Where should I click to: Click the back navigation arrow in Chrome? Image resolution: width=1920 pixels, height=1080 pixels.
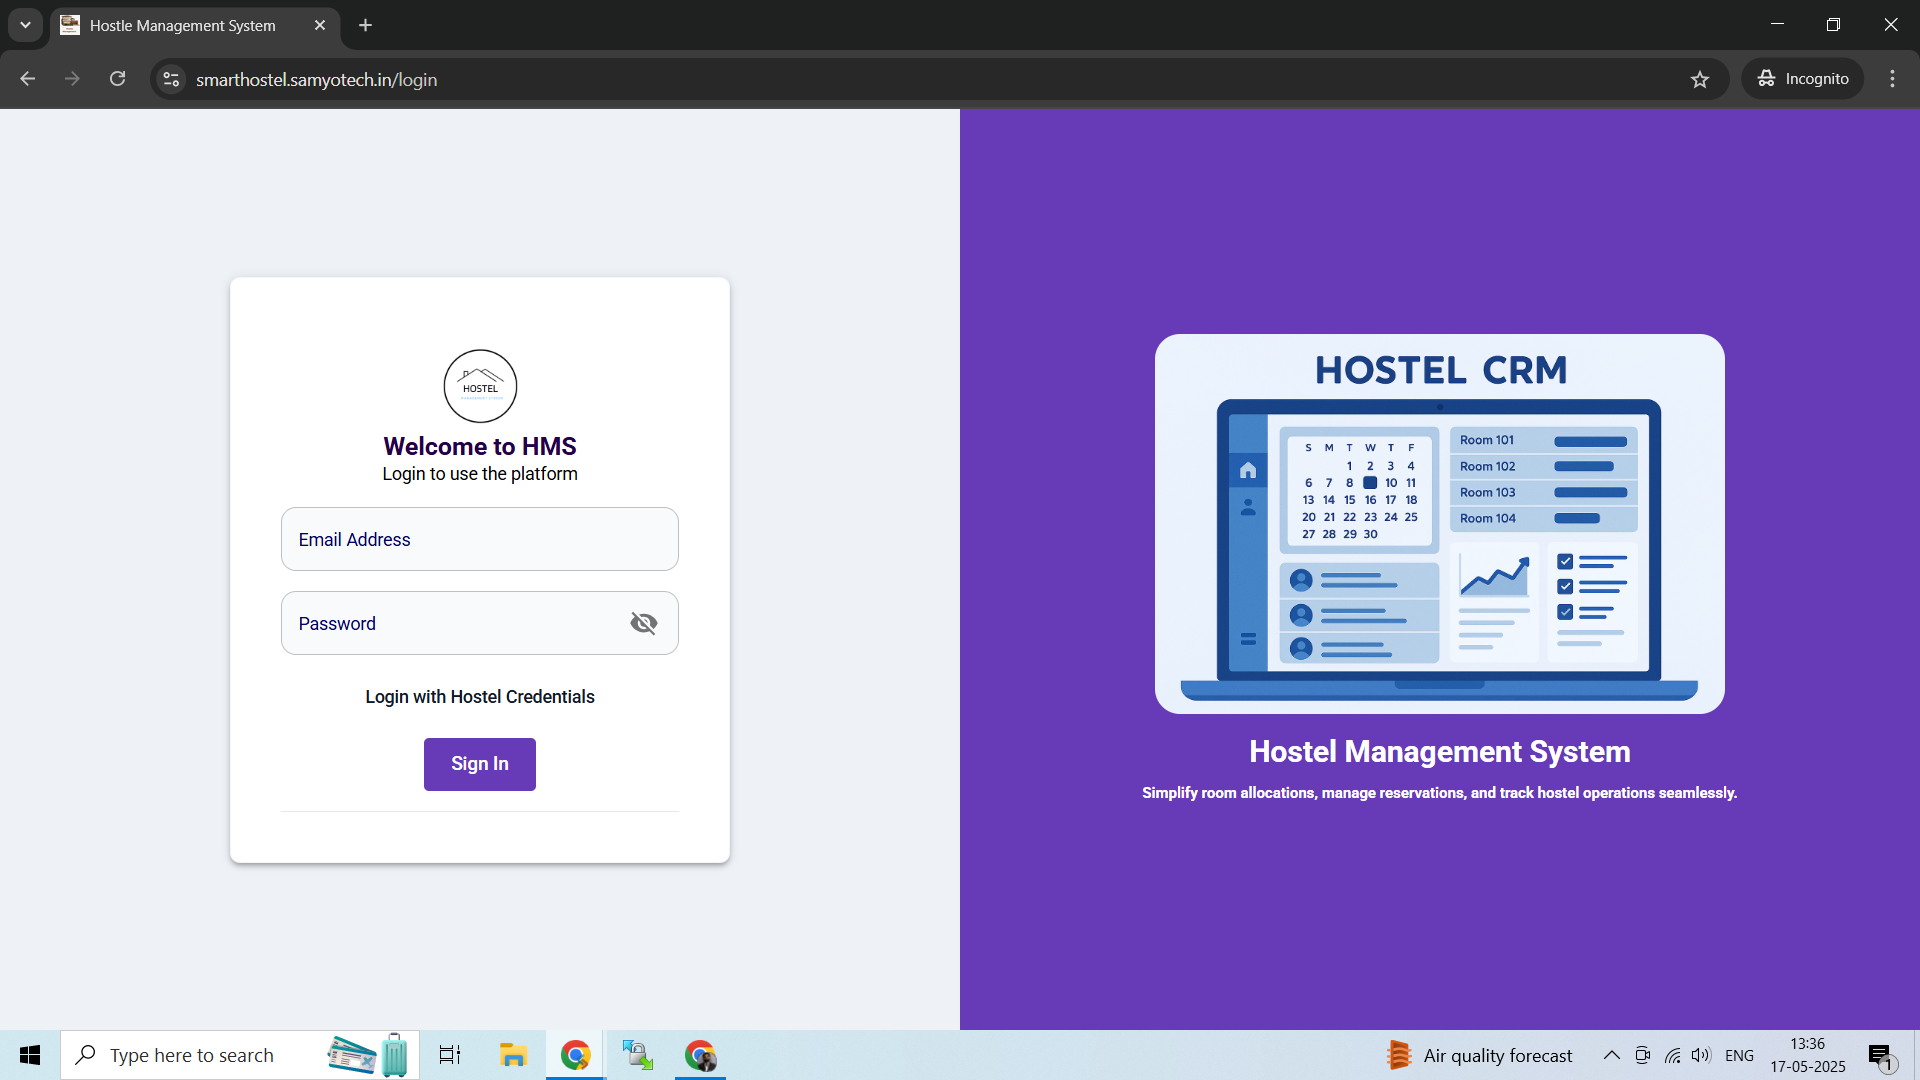tap(26, 79)
